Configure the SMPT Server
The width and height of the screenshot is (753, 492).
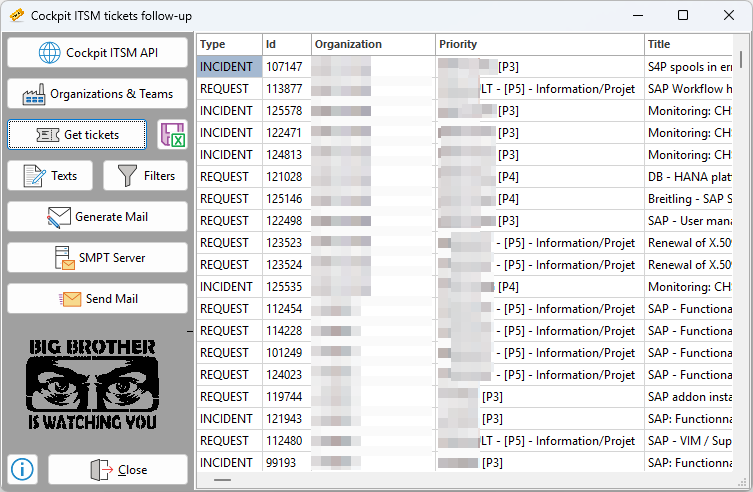click(98, 258)
